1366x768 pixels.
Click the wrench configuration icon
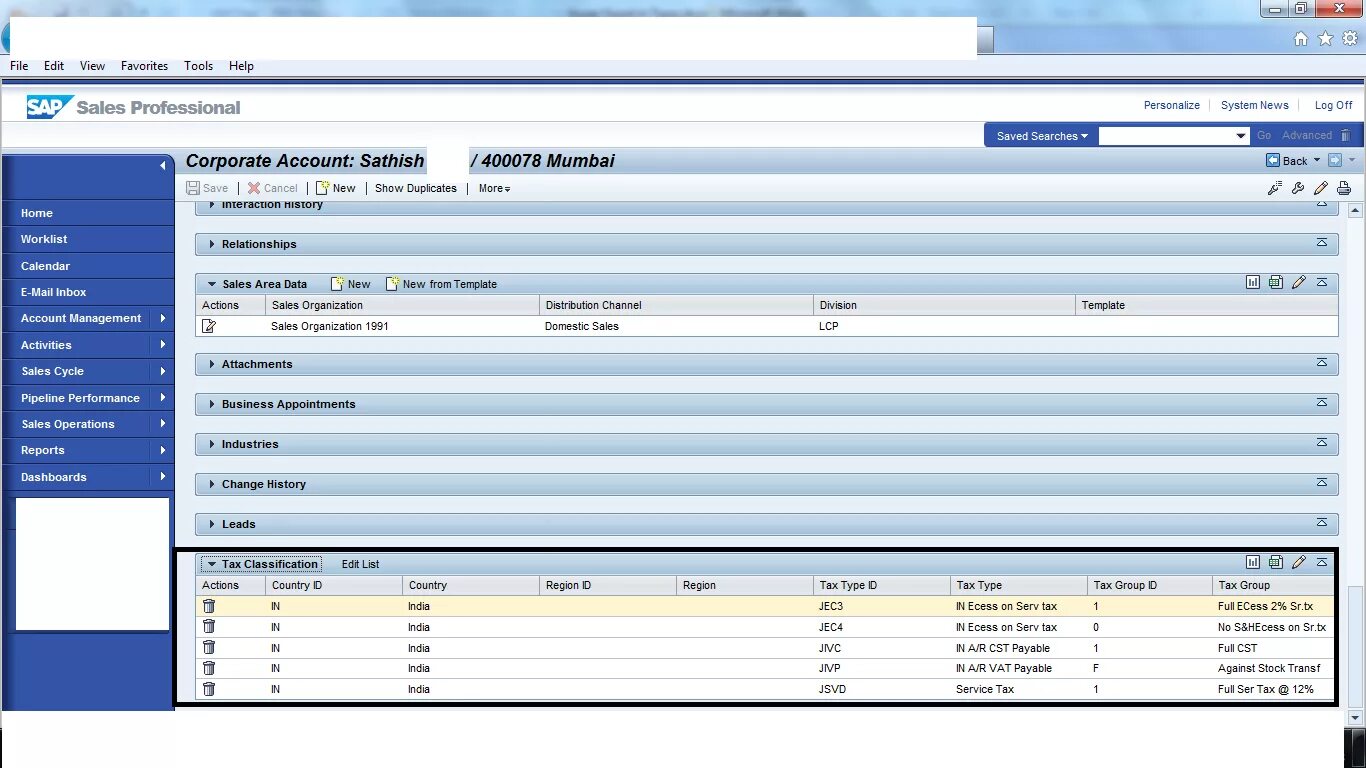(1298, 188)
